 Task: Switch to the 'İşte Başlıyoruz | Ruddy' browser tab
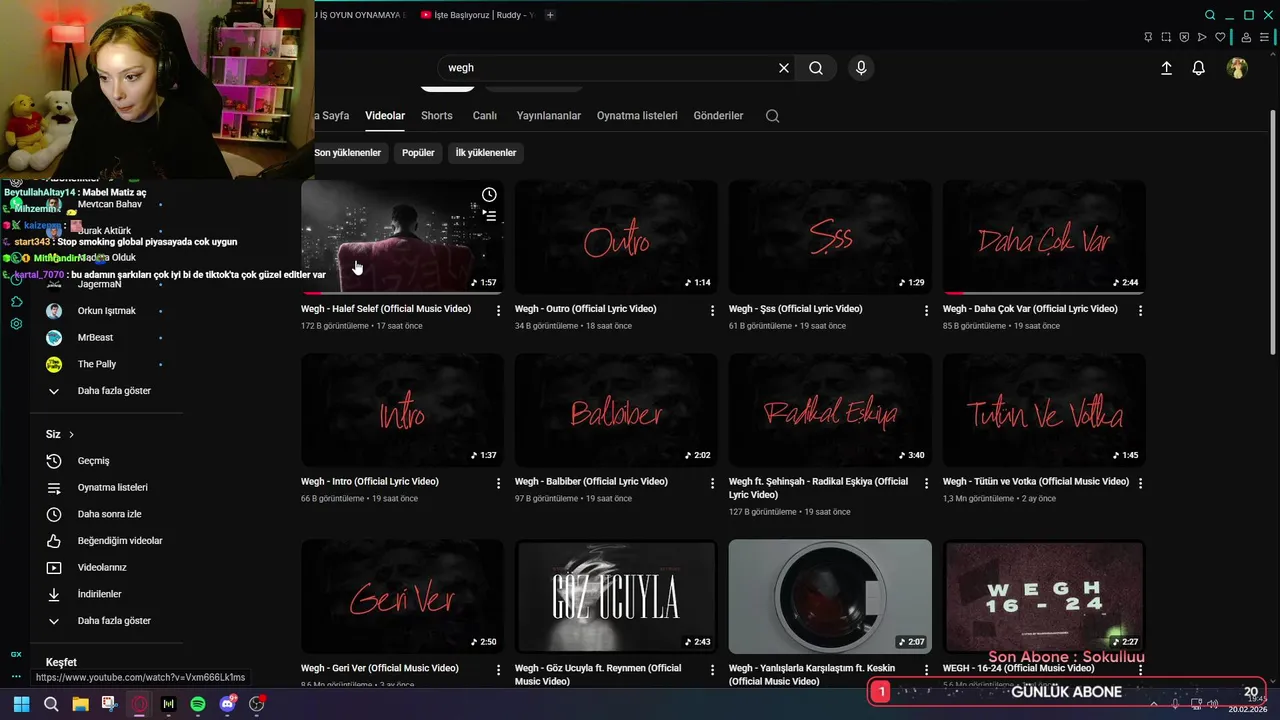[x=478, y=15]
